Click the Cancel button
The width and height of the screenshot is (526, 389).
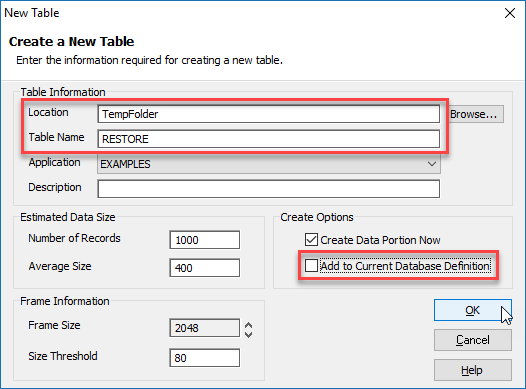[x=473, y=340]
